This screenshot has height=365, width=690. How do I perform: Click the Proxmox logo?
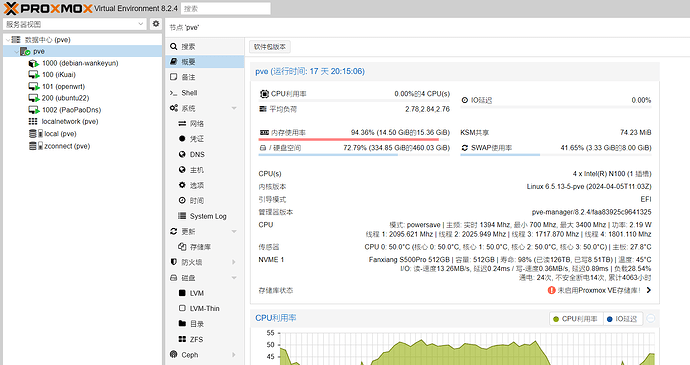pyautogui.click(x=48, y=8)
